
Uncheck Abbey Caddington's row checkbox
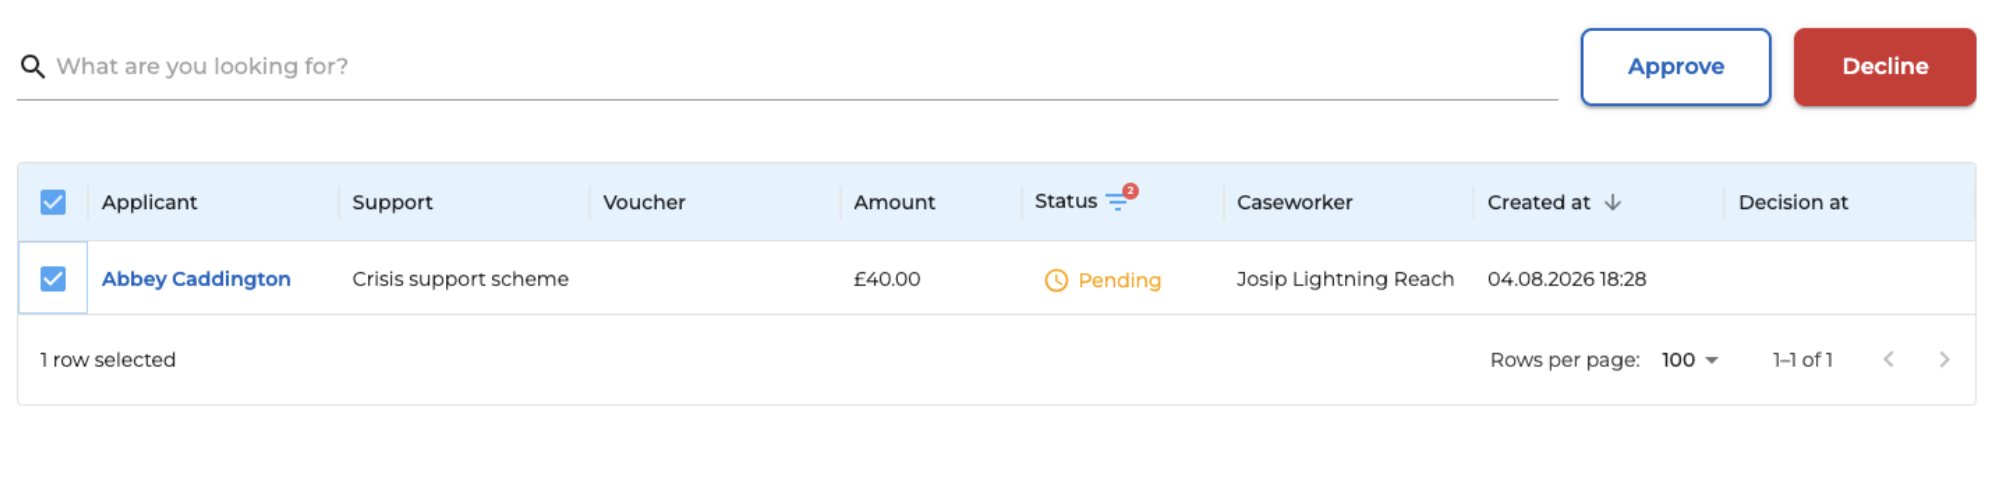(53, 279)
